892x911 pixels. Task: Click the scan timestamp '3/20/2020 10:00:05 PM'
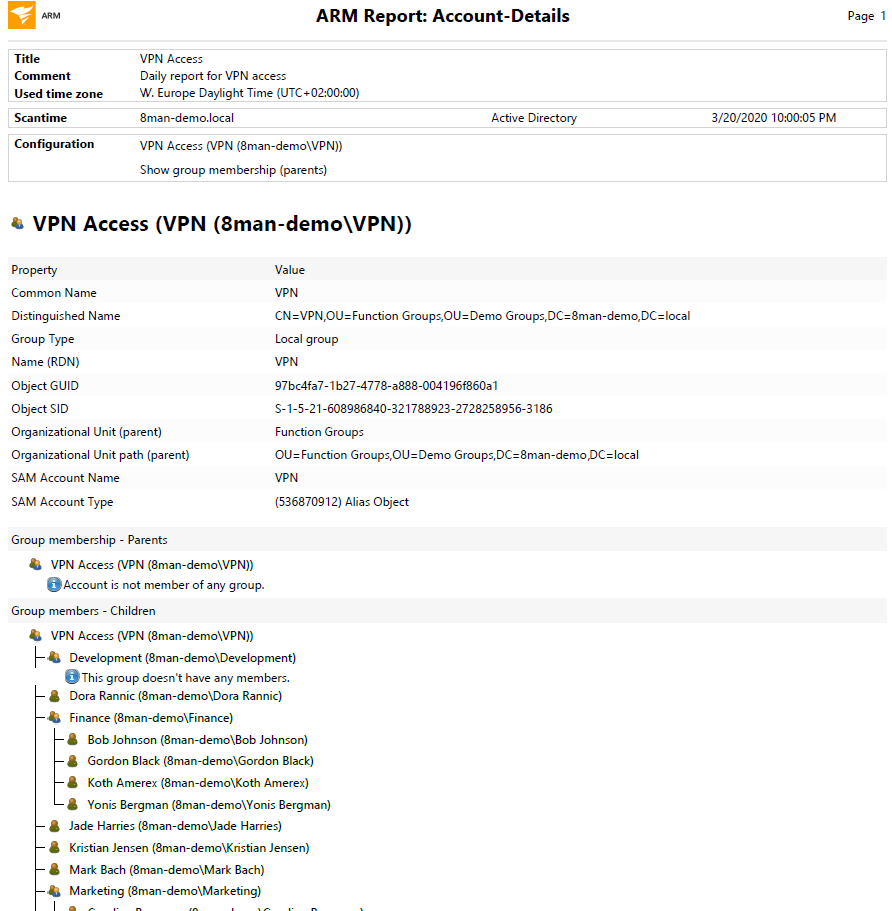click(774, 118)
